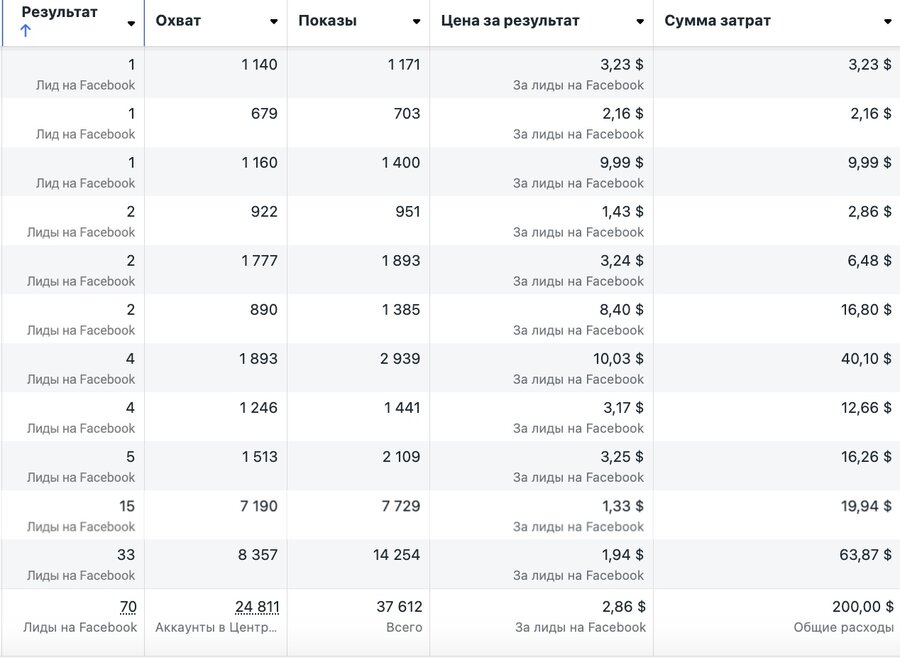900x658 pixels.
Task: Select impressions cell 2 109
Action: point(401,457)
